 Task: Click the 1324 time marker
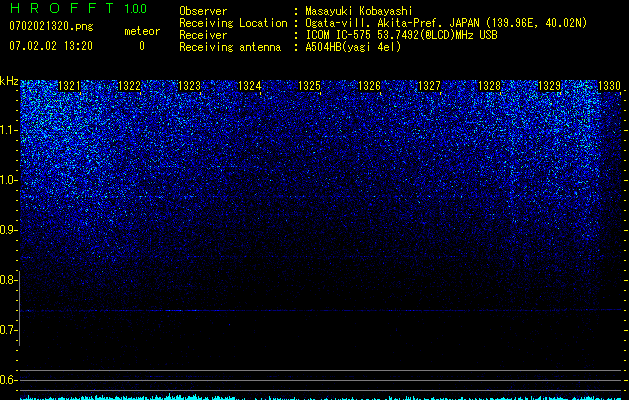pyautogui.click(x=249, y=86)
